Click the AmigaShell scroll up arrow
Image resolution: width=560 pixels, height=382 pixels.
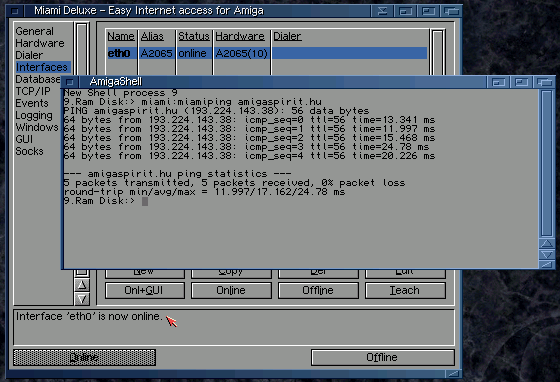(x=547, y=244)
